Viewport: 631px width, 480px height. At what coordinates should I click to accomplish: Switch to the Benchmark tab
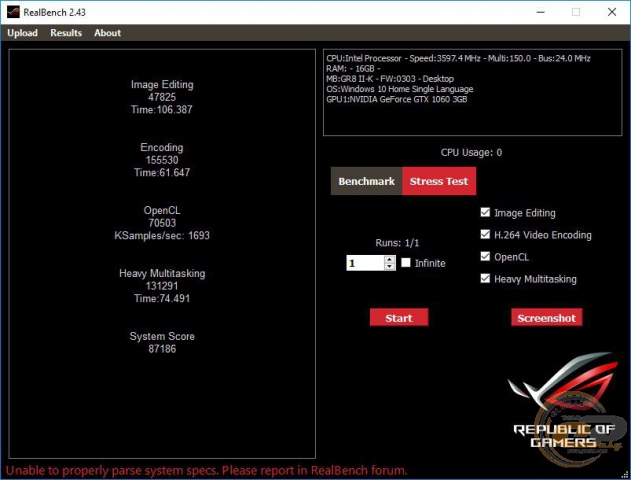(x=366, y=181)
